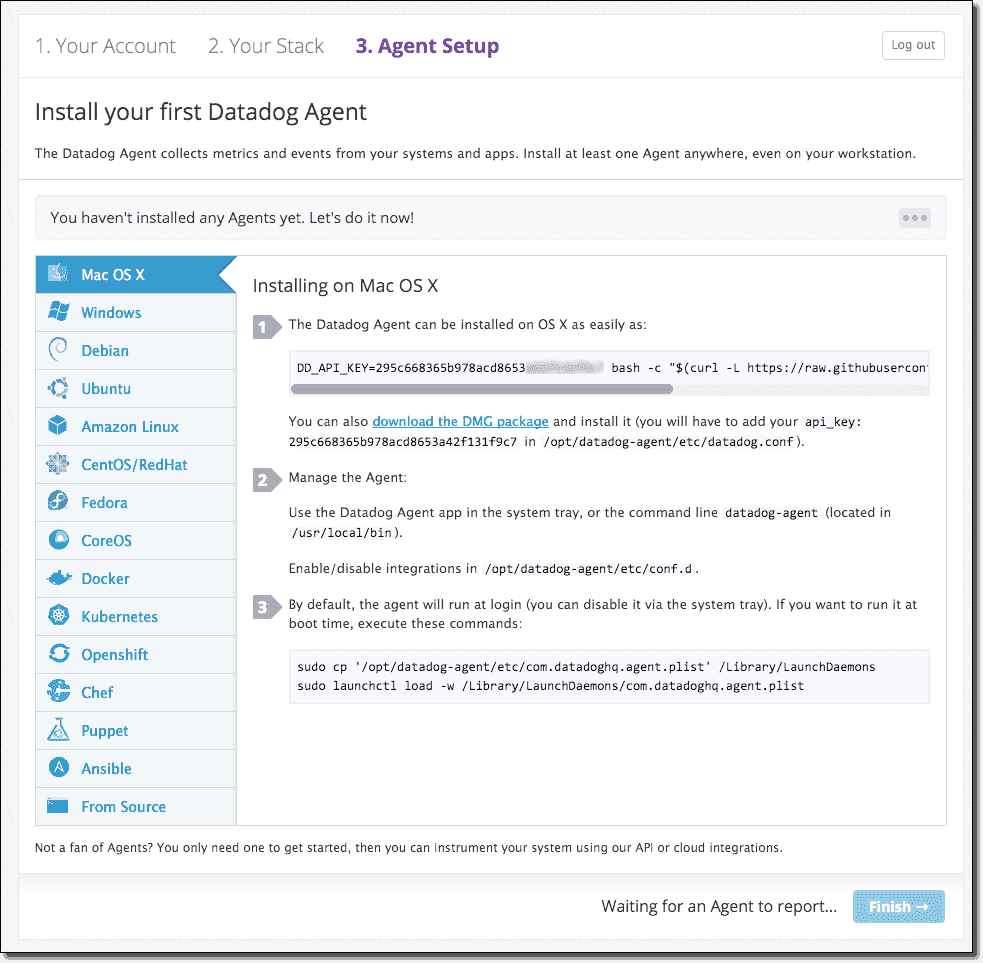The image size is (983, 963).
Task: Select Docker from the platform sidebar
Action: [x=105, y=578]
